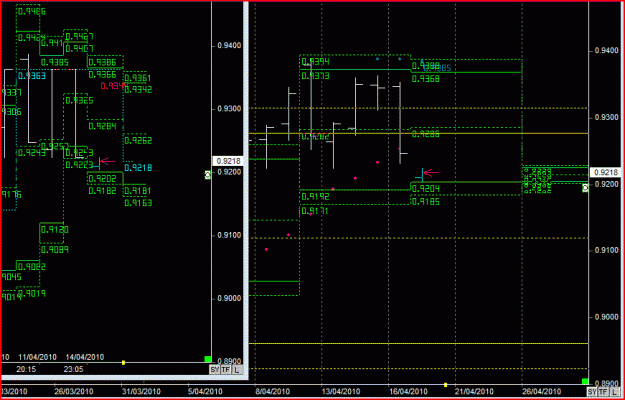Click the SY button in left chart

[214, 370]
